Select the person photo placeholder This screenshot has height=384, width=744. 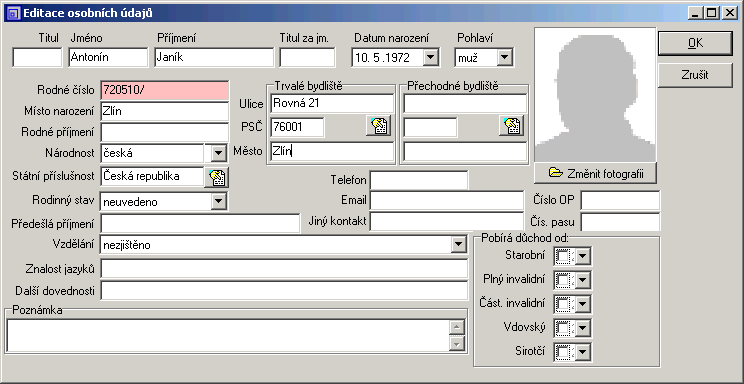[x=595, y=94]
